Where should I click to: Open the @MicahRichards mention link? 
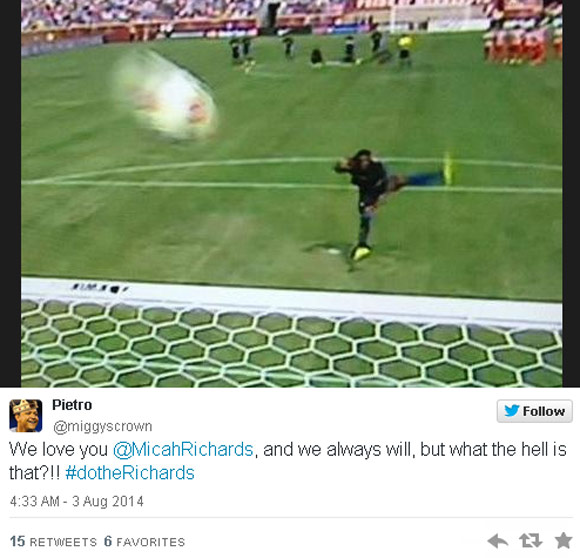coord(183,450)
